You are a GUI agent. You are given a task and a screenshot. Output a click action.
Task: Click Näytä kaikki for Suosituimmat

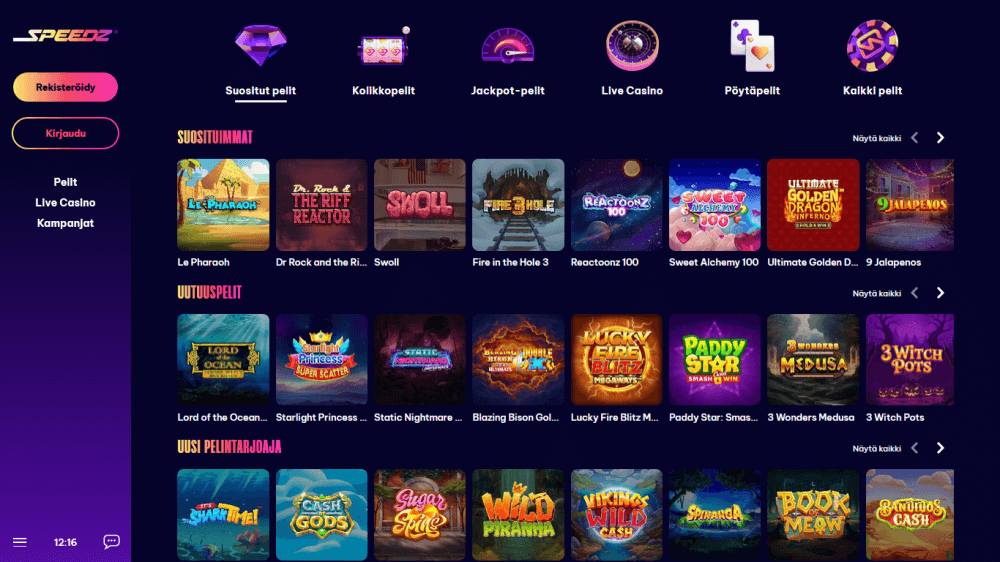pyautogui.click(x=876, y=138)
